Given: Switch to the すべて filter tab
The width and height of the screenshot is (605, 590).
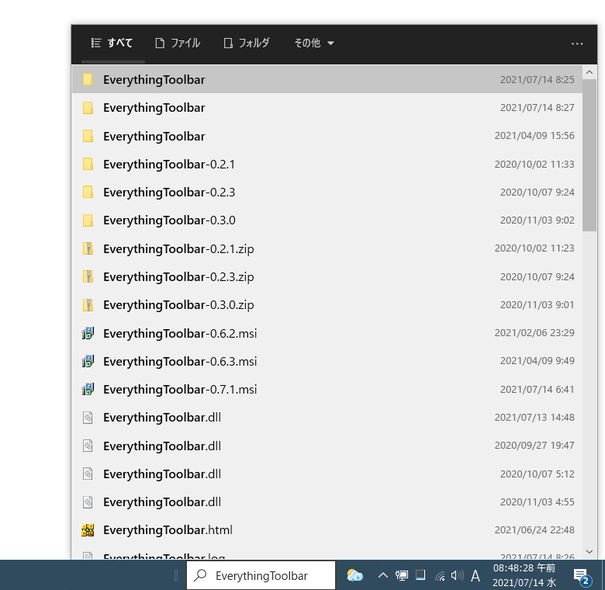Looking at the screenshot, I should click(112, 43).
